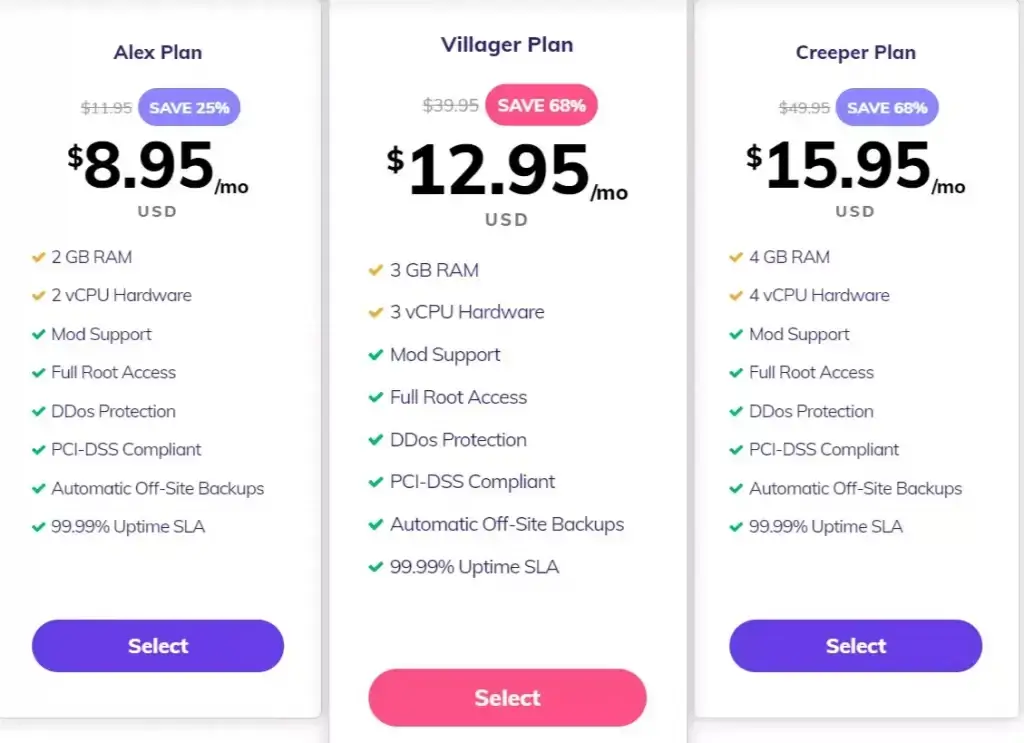Image resolution: width=1024 pixels, height=743 pixels.
Task: Click the SAVE 68% badge on Creeper Plan
Action: 887,107
